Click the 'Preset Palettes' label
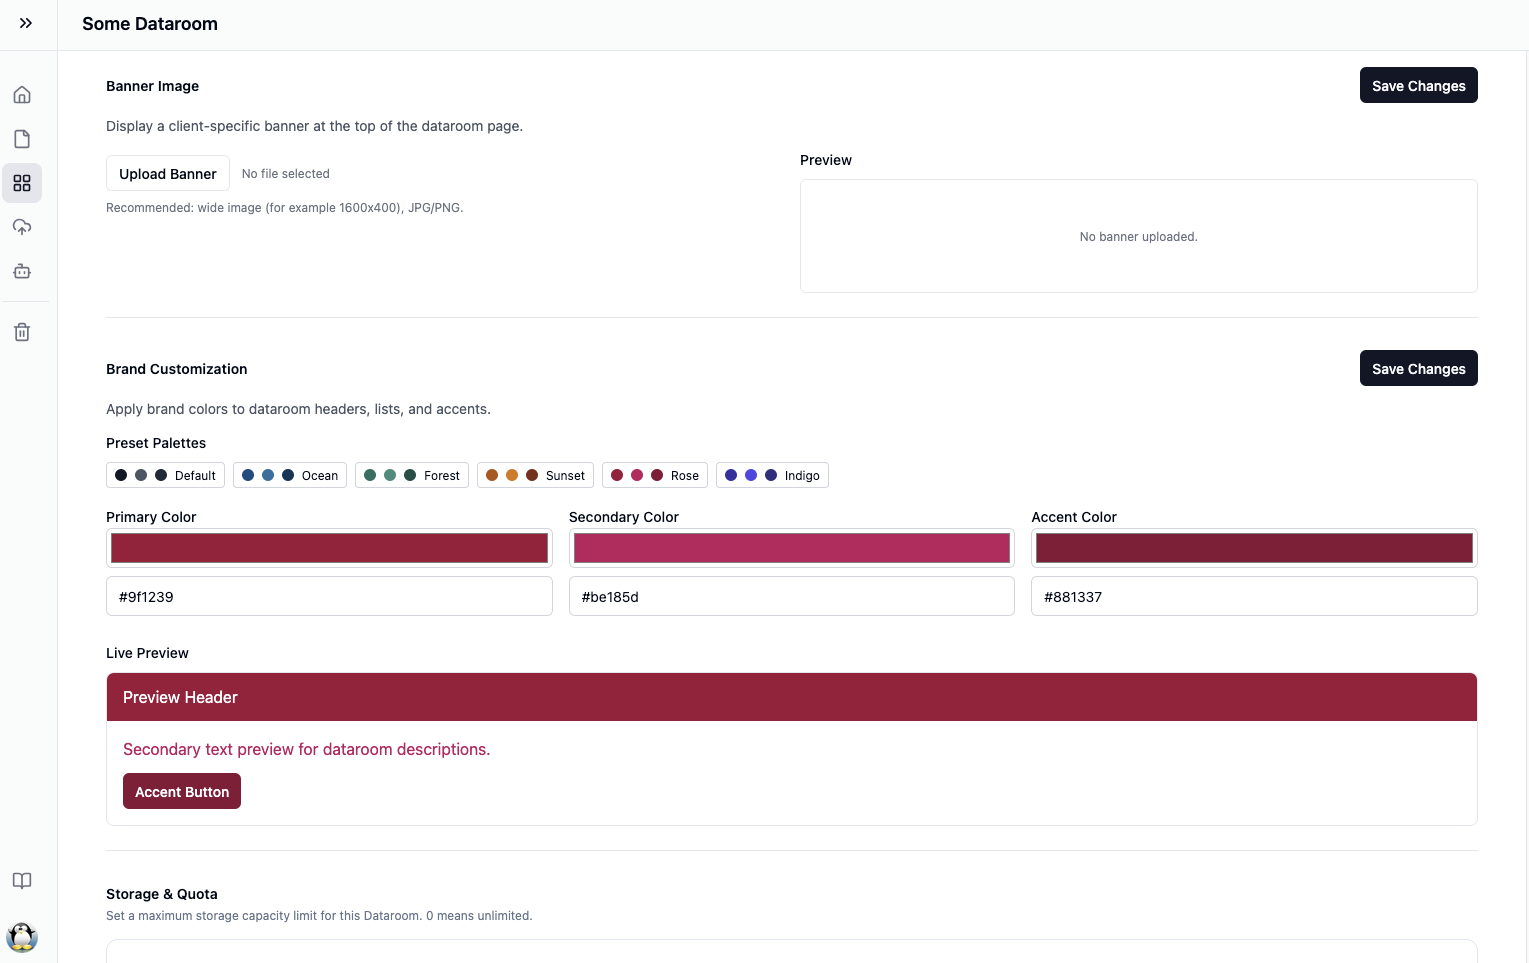Image resolution: width=1529 pixels, height=963 pixels. [156, 444]
